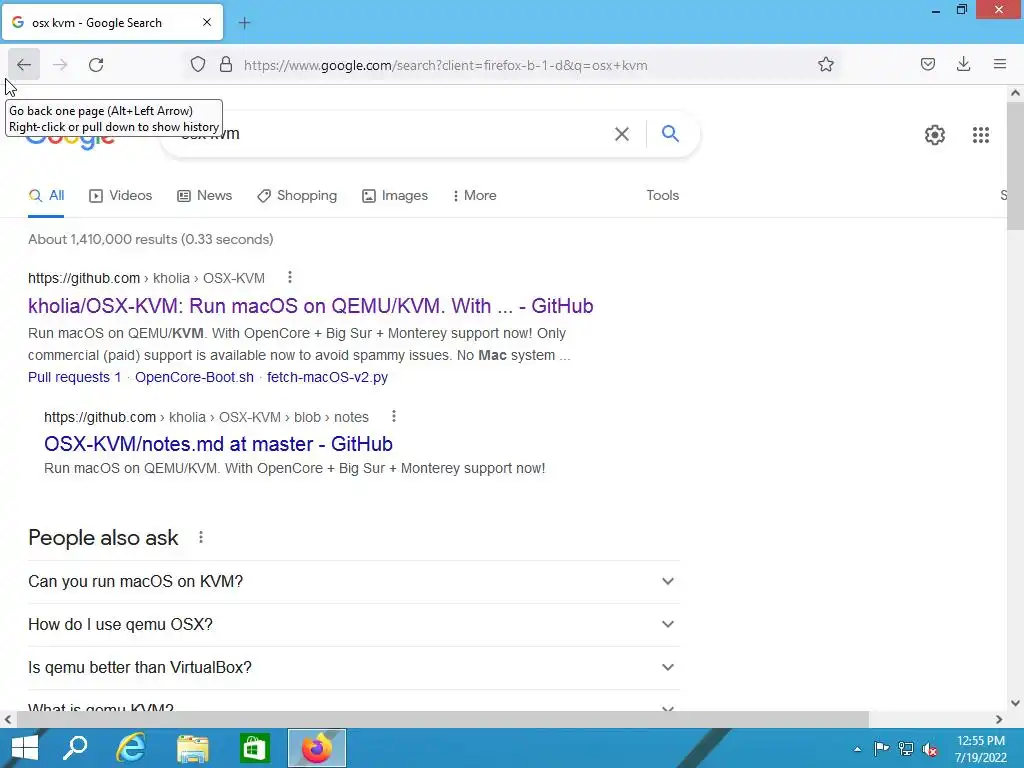Viewport: 1024px width, 768px height.
Task: Open kholia/OSX-KVM GitHub result
Action: pyautogui.click(x=310, y=306)
